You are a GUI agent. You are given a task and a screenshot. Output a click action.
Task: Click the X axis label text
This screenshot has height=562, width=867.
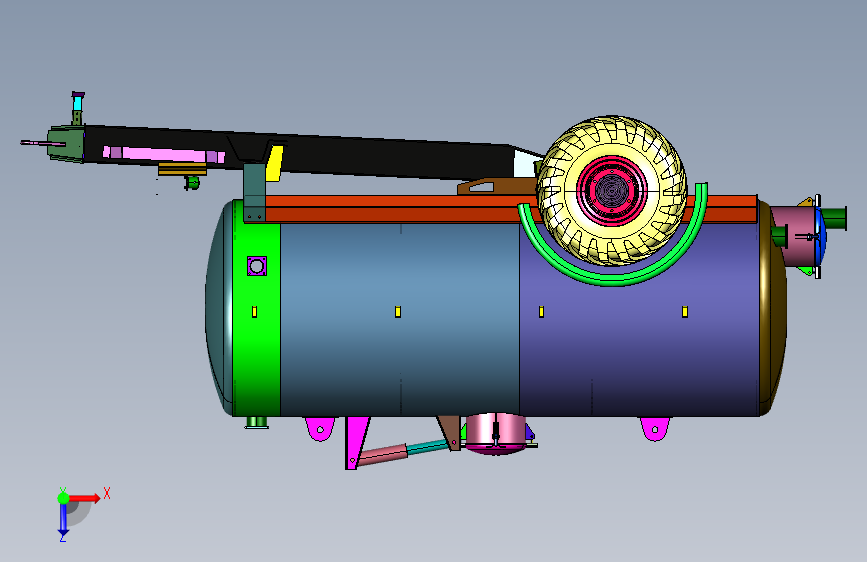(107, 493)
